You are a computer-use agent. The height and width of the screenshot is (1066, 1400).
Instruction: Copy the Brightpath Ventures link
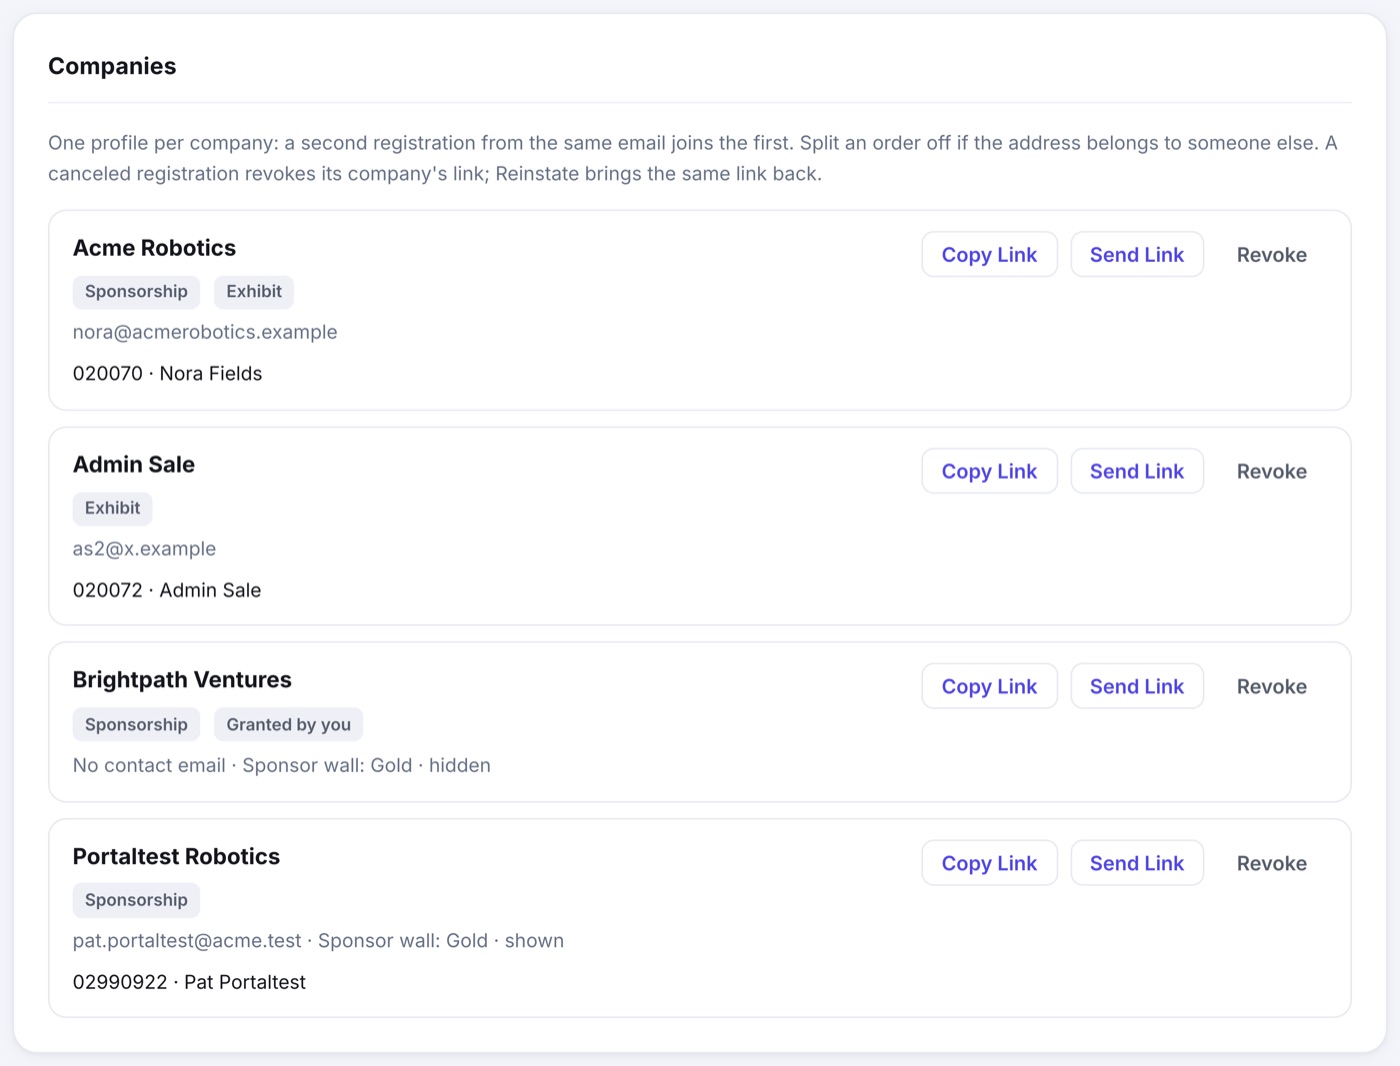click(x=989, y=687)
